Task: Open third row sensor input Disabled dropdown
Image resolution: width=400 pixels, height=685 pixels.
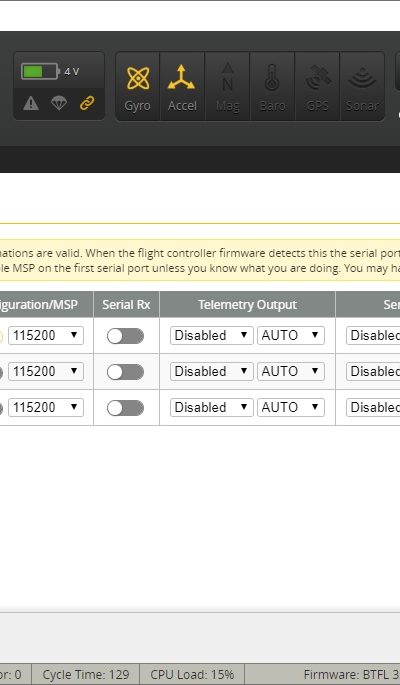Action: coord(373,408)
